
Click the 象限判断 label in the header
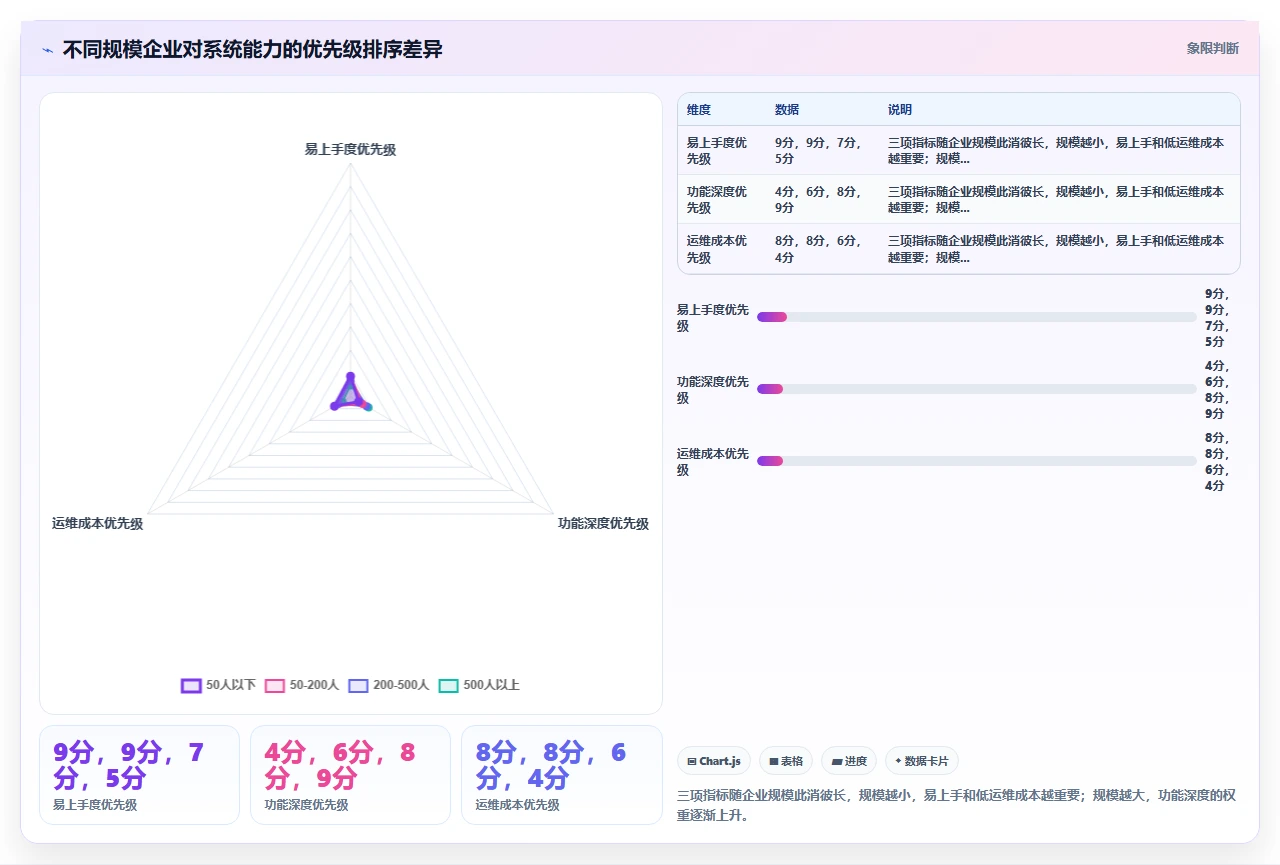1213,48
